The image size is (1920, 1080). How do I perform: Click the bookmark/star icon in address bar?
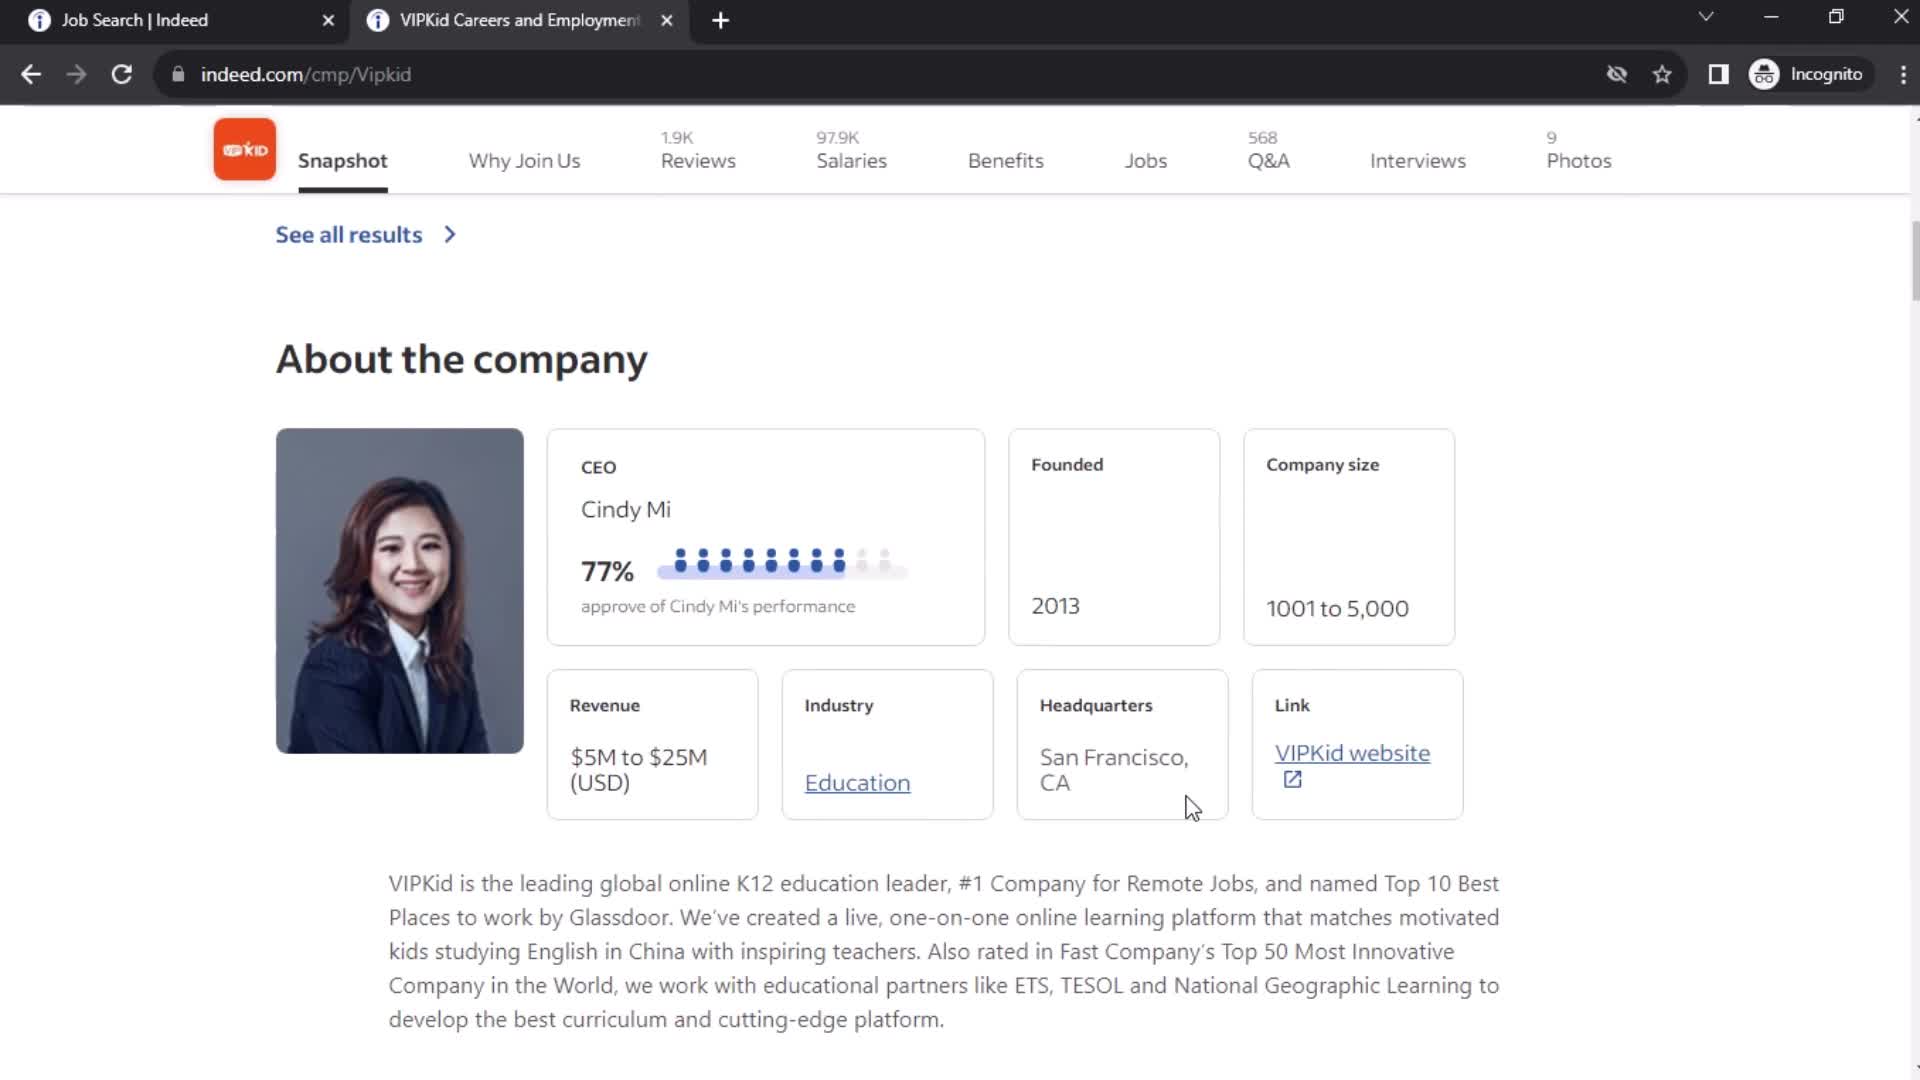point(1664,74)
